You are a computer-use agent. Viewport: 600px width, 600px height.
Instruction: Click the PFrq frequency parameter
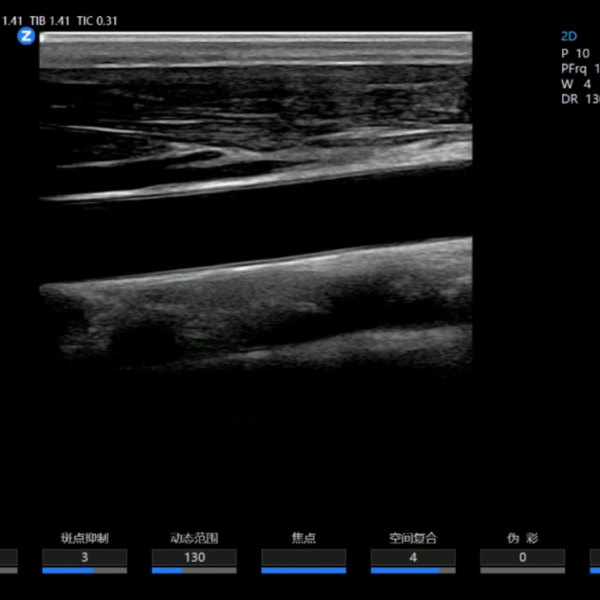(x=580, y=69)
